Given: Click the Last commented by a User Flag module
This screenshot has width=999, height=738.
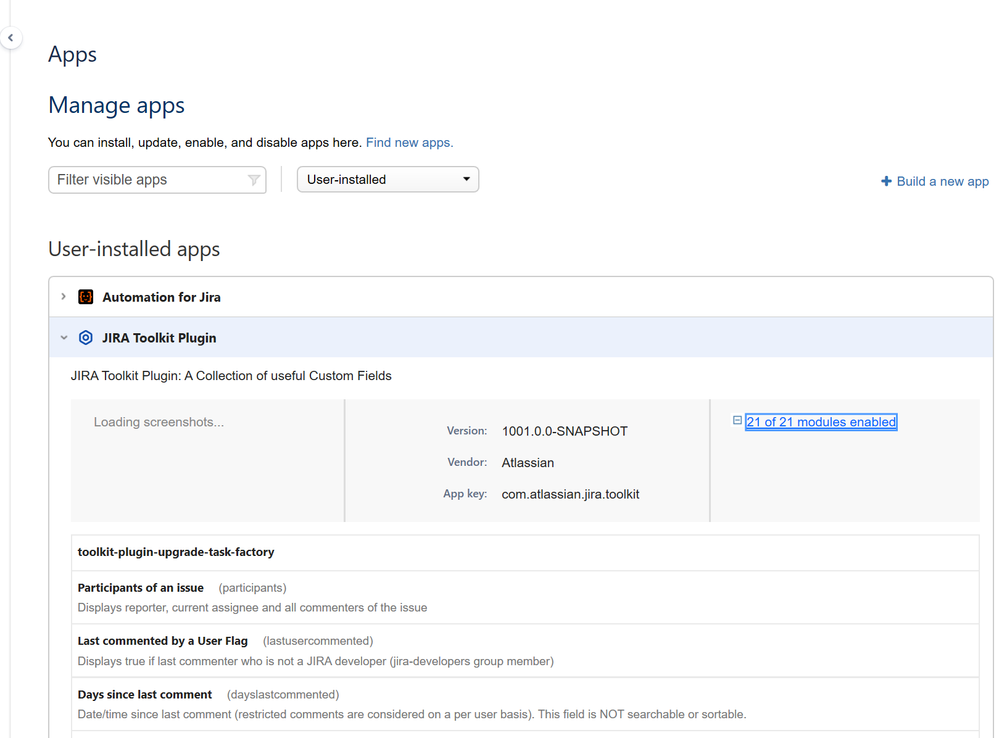Looking at the screenshot, I should 525,651.
